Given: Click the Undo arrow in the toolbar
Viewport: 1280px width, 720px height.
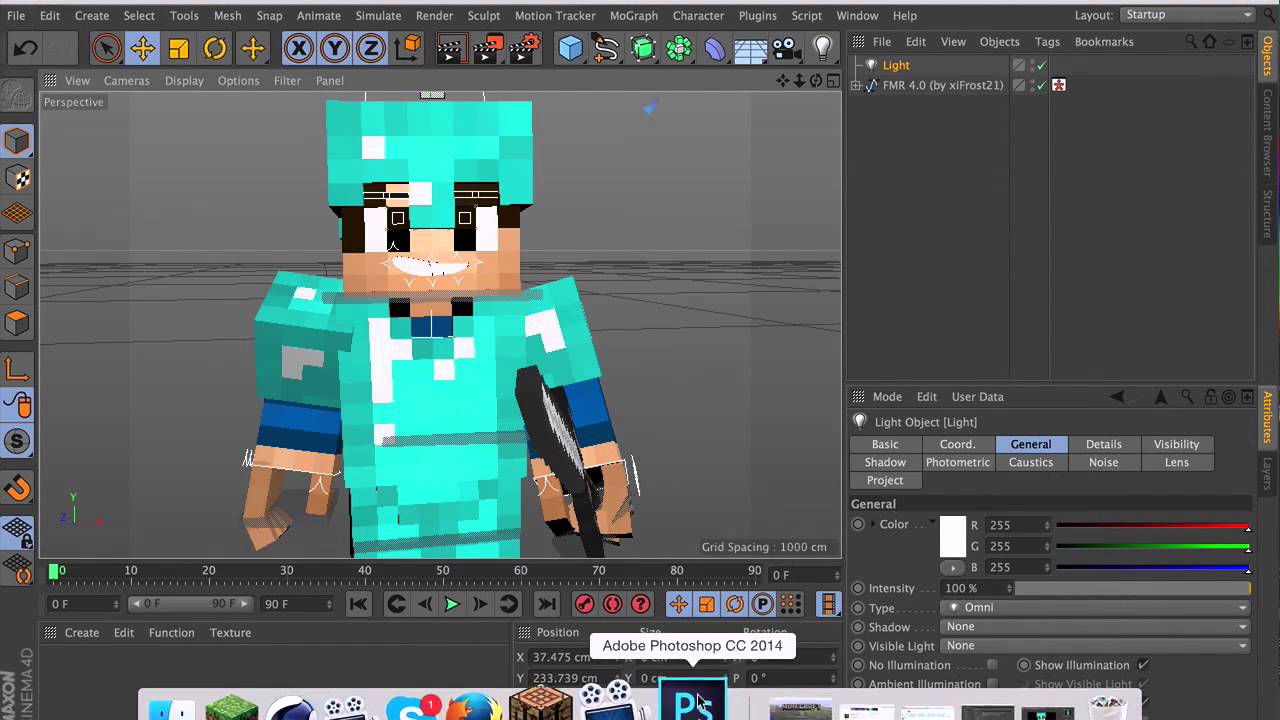Looking at the screenshot, I should 24,48.
